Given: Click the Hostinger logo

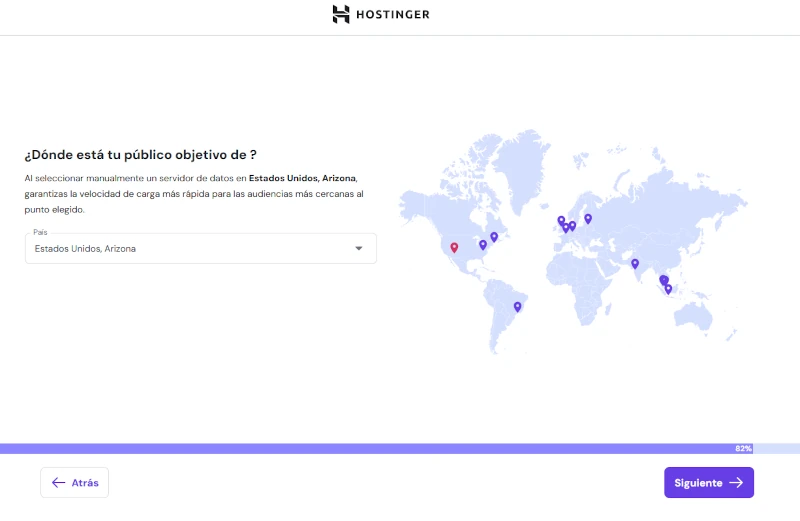Looking at the screenshot, I should (381, 15).
